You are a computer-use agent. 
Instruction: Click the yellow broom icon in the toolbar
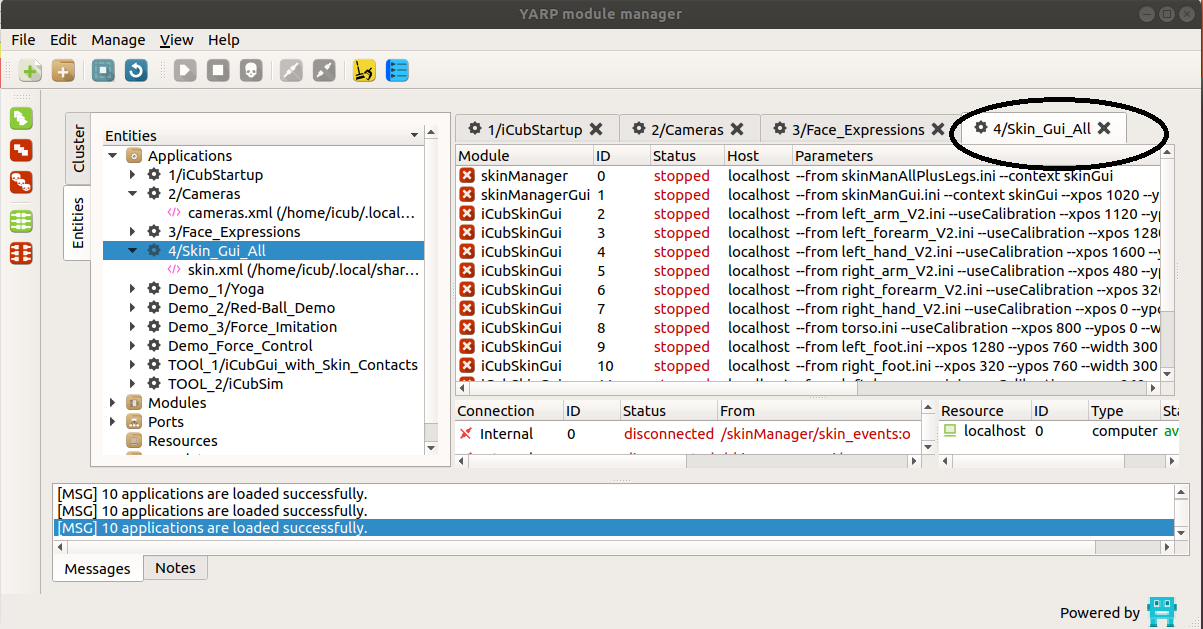[365, 71]
